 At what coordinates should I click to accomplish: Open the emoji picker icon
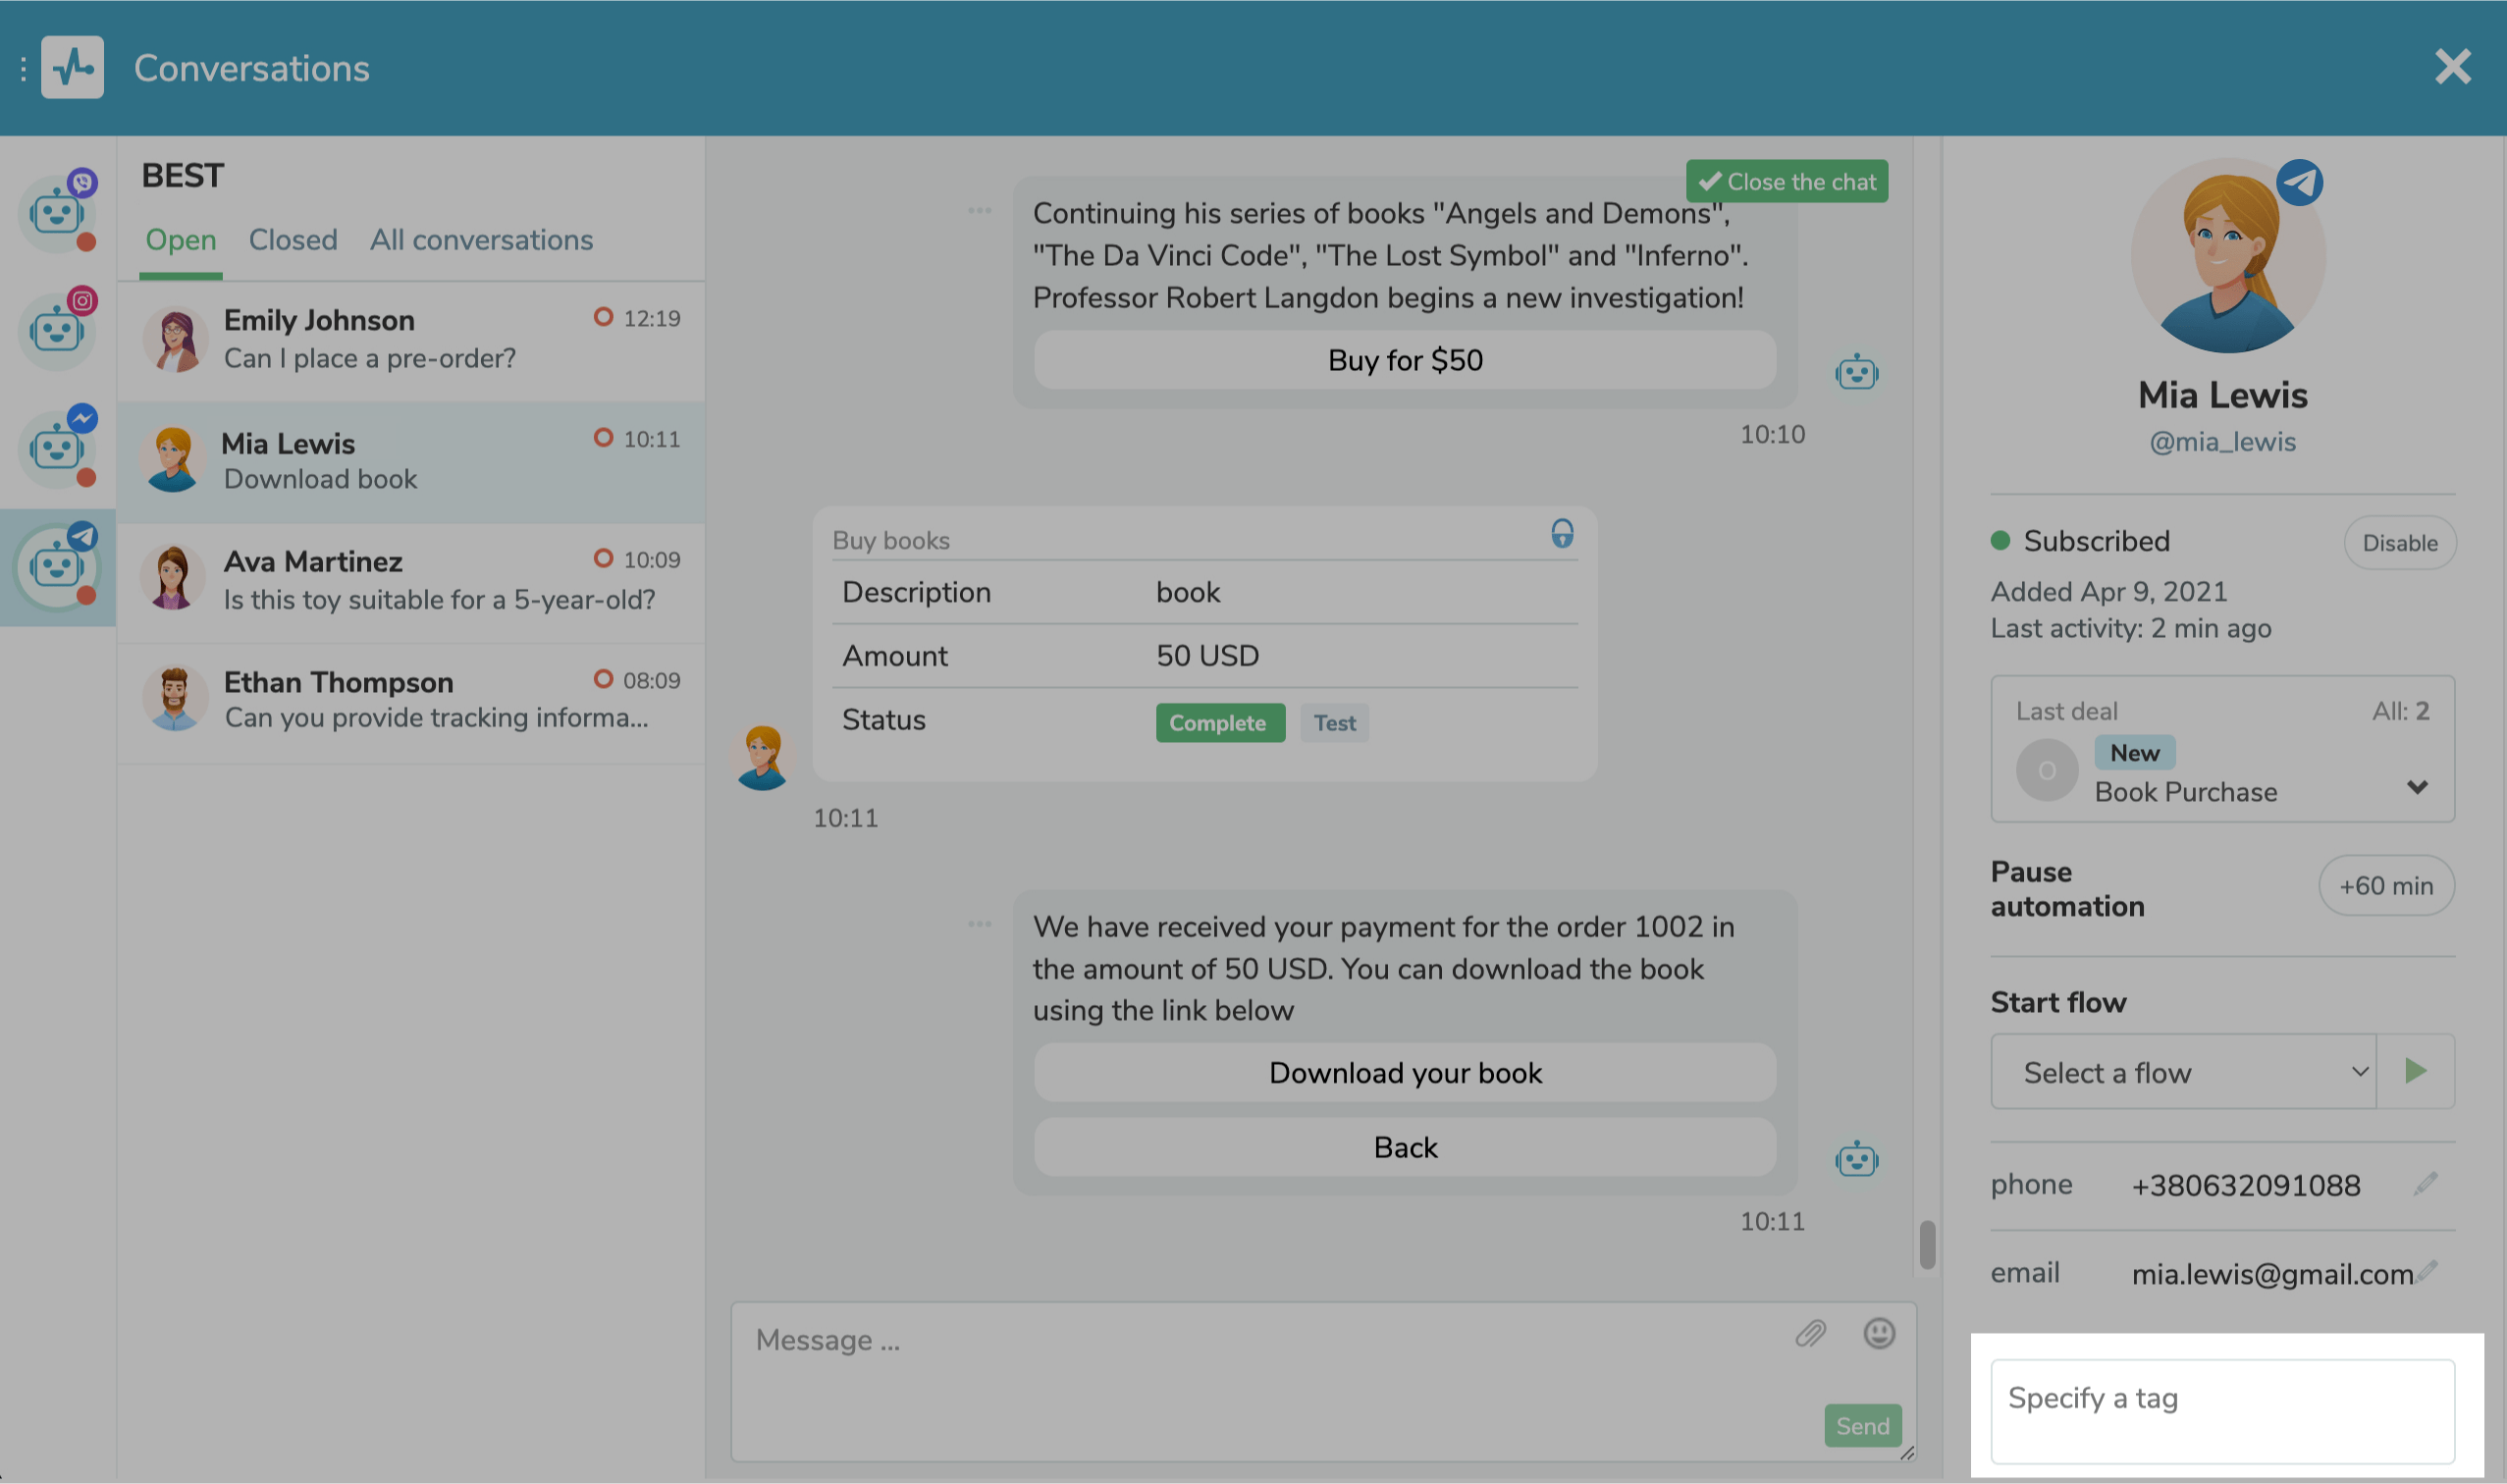1878,1333
